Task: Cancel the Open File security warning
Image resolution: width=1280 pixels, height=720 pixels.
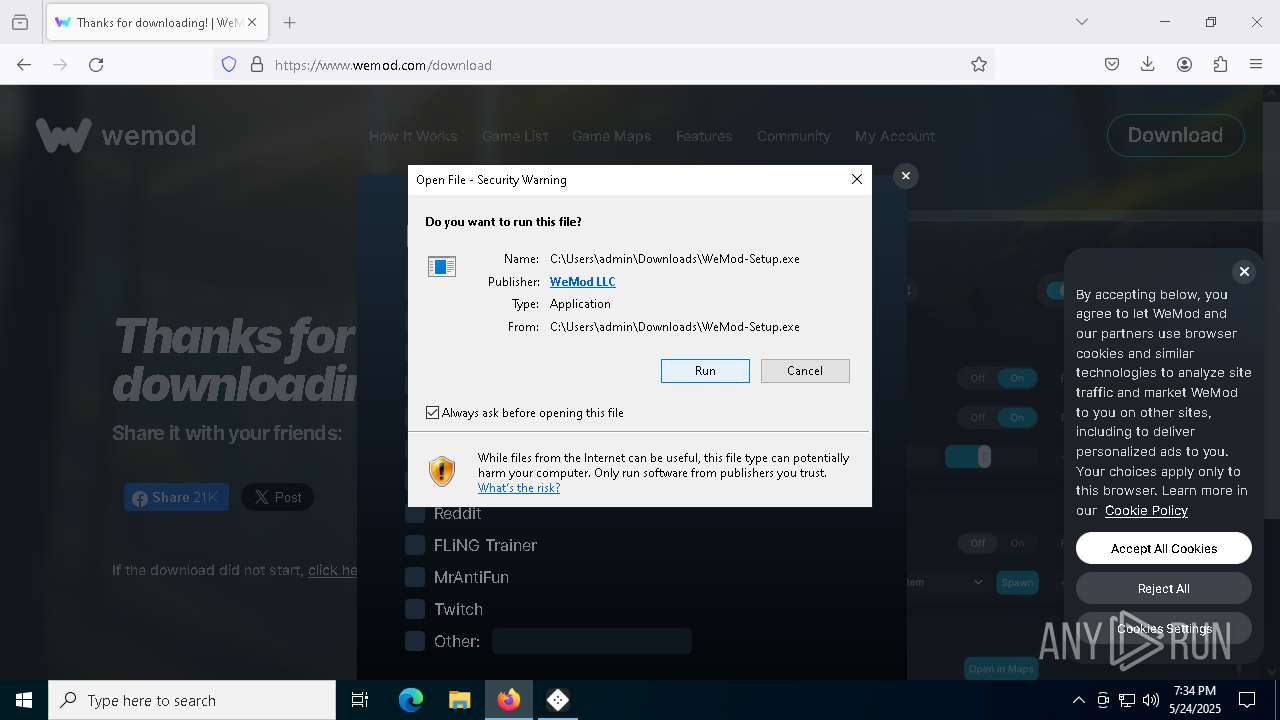Action: tap(805, 371)
